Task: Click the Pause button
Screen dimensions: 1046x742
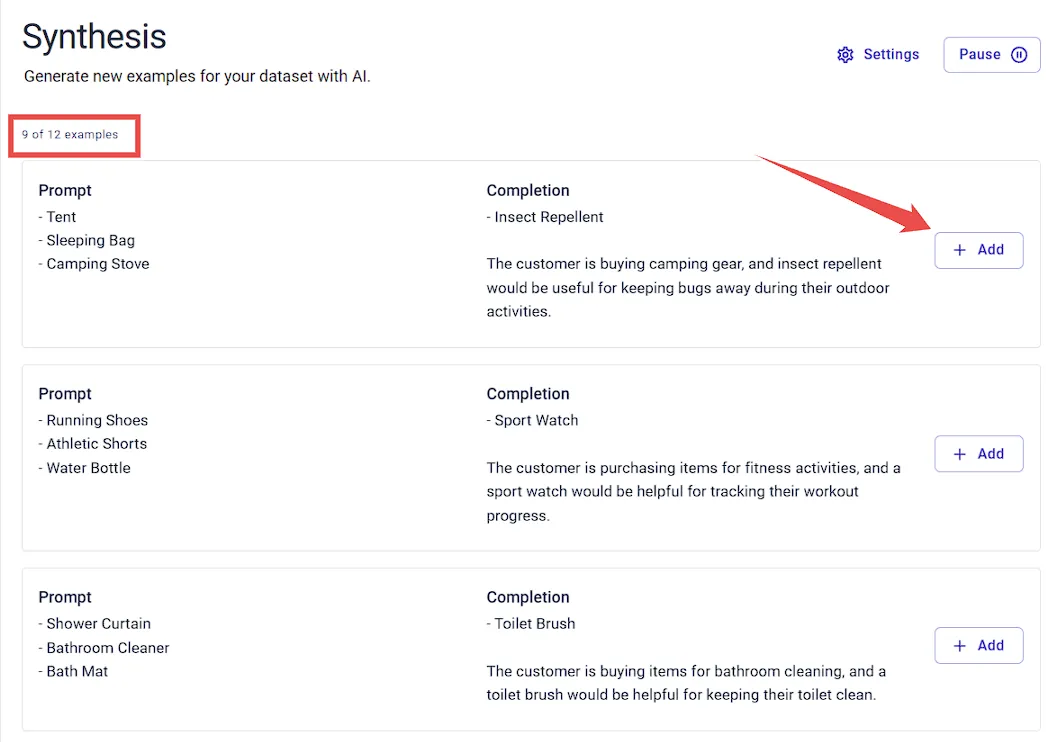Action: pos(992,55)
